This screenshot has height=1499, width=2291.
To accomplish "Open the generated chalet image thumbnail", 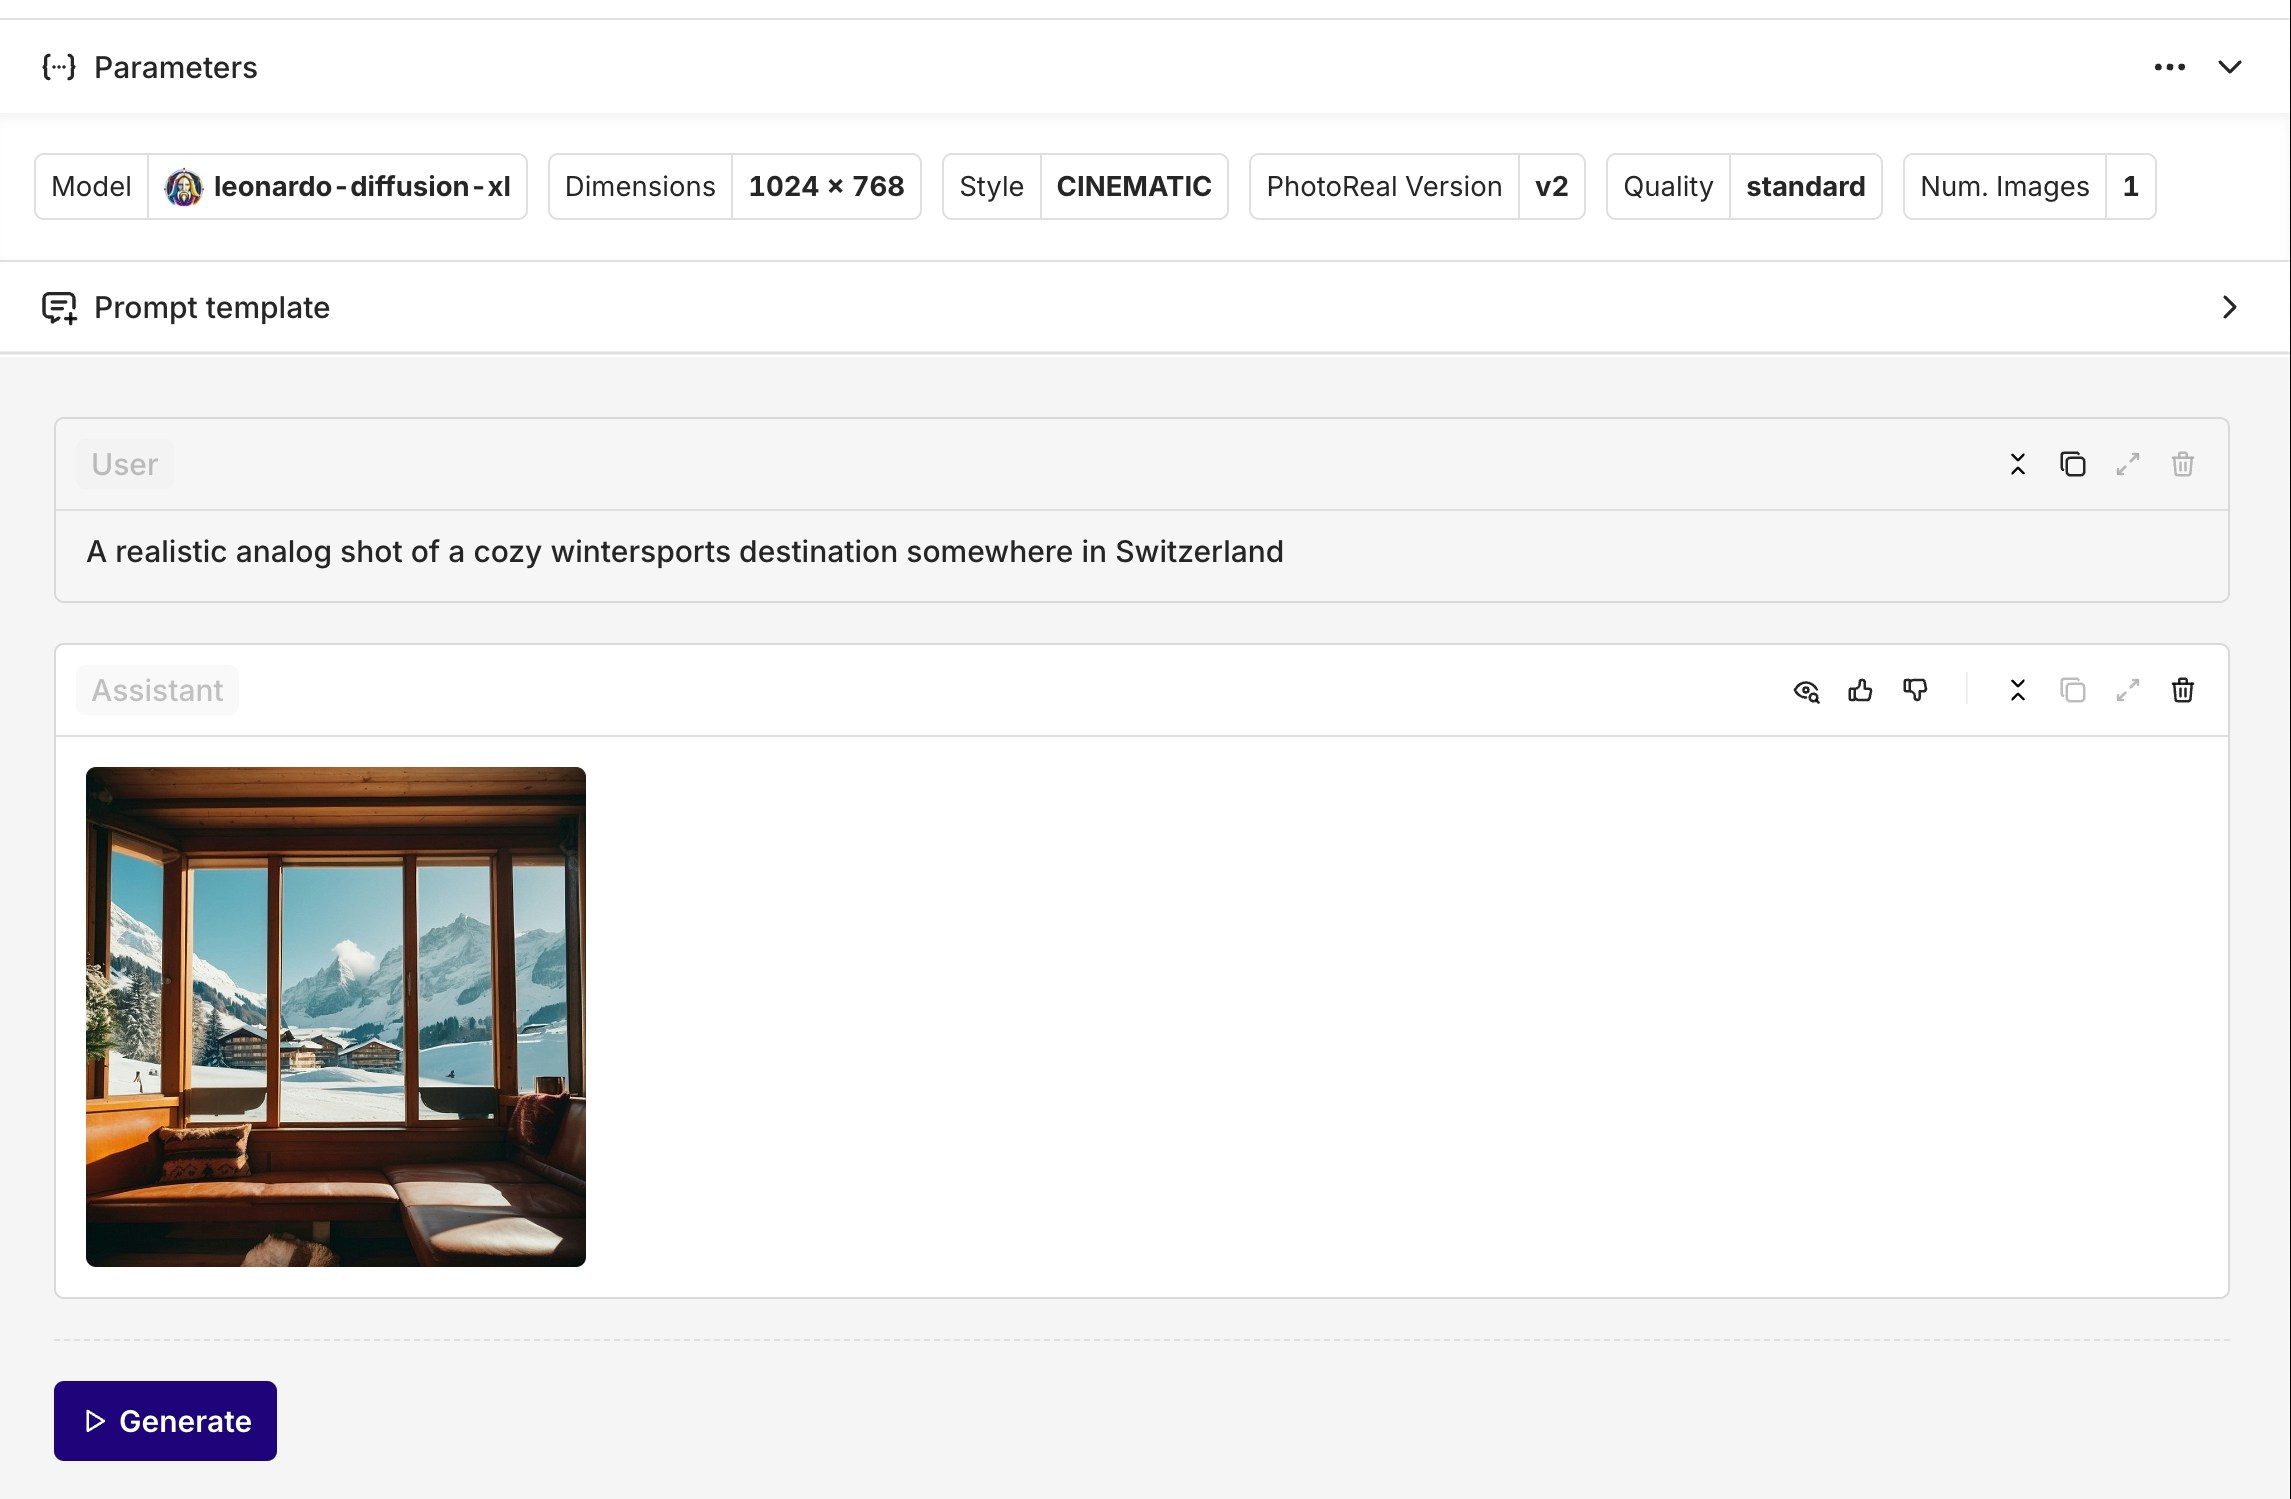I will point(336,1016).
